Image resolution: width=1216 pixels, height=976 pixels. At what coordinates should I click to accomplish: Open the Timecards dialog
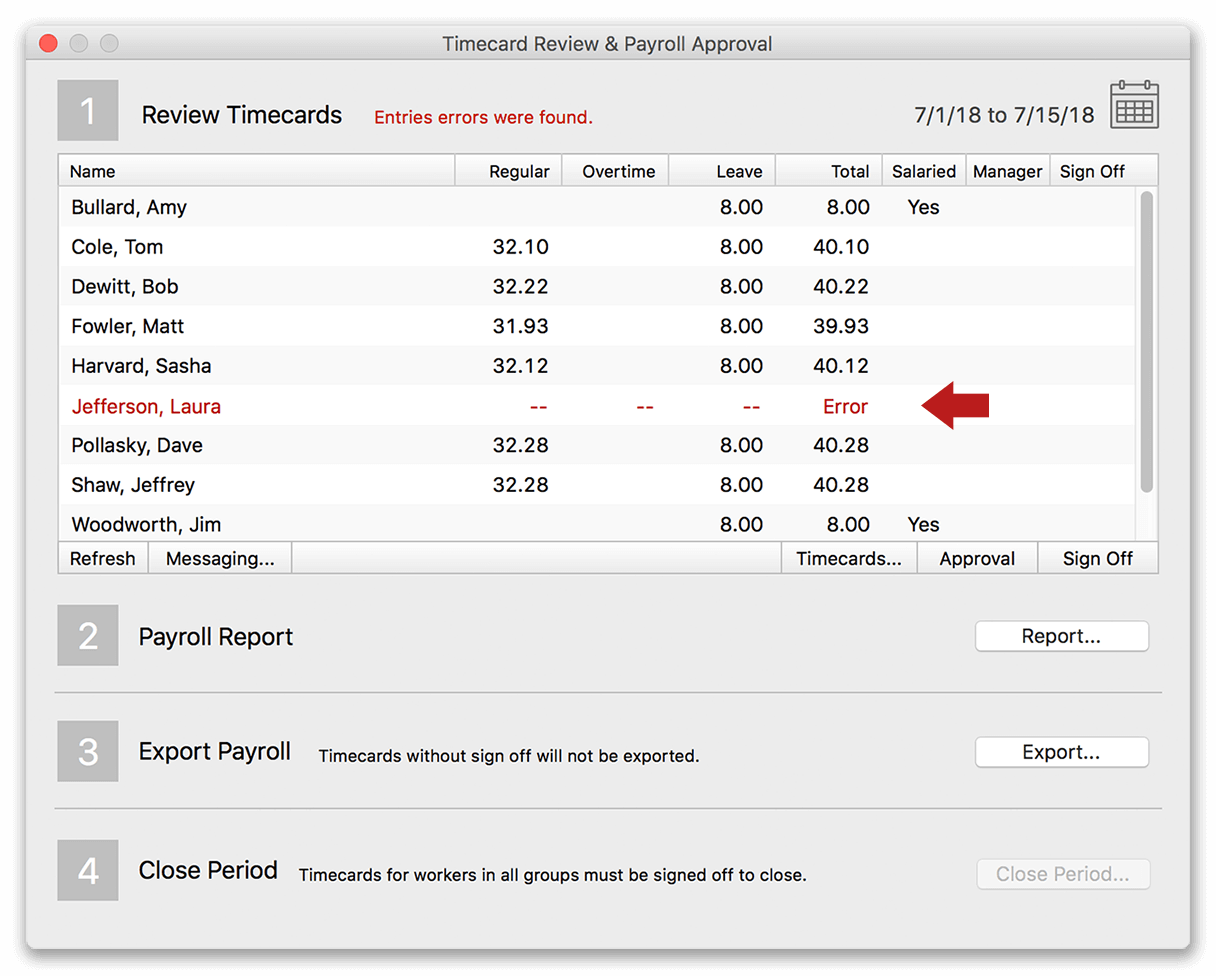pos(848,558)
